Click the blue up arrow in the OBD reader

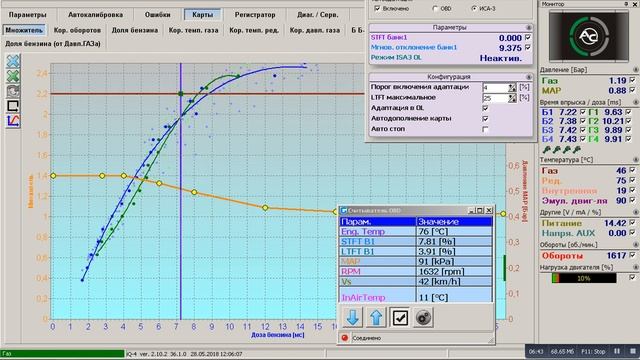click(376, 318)
